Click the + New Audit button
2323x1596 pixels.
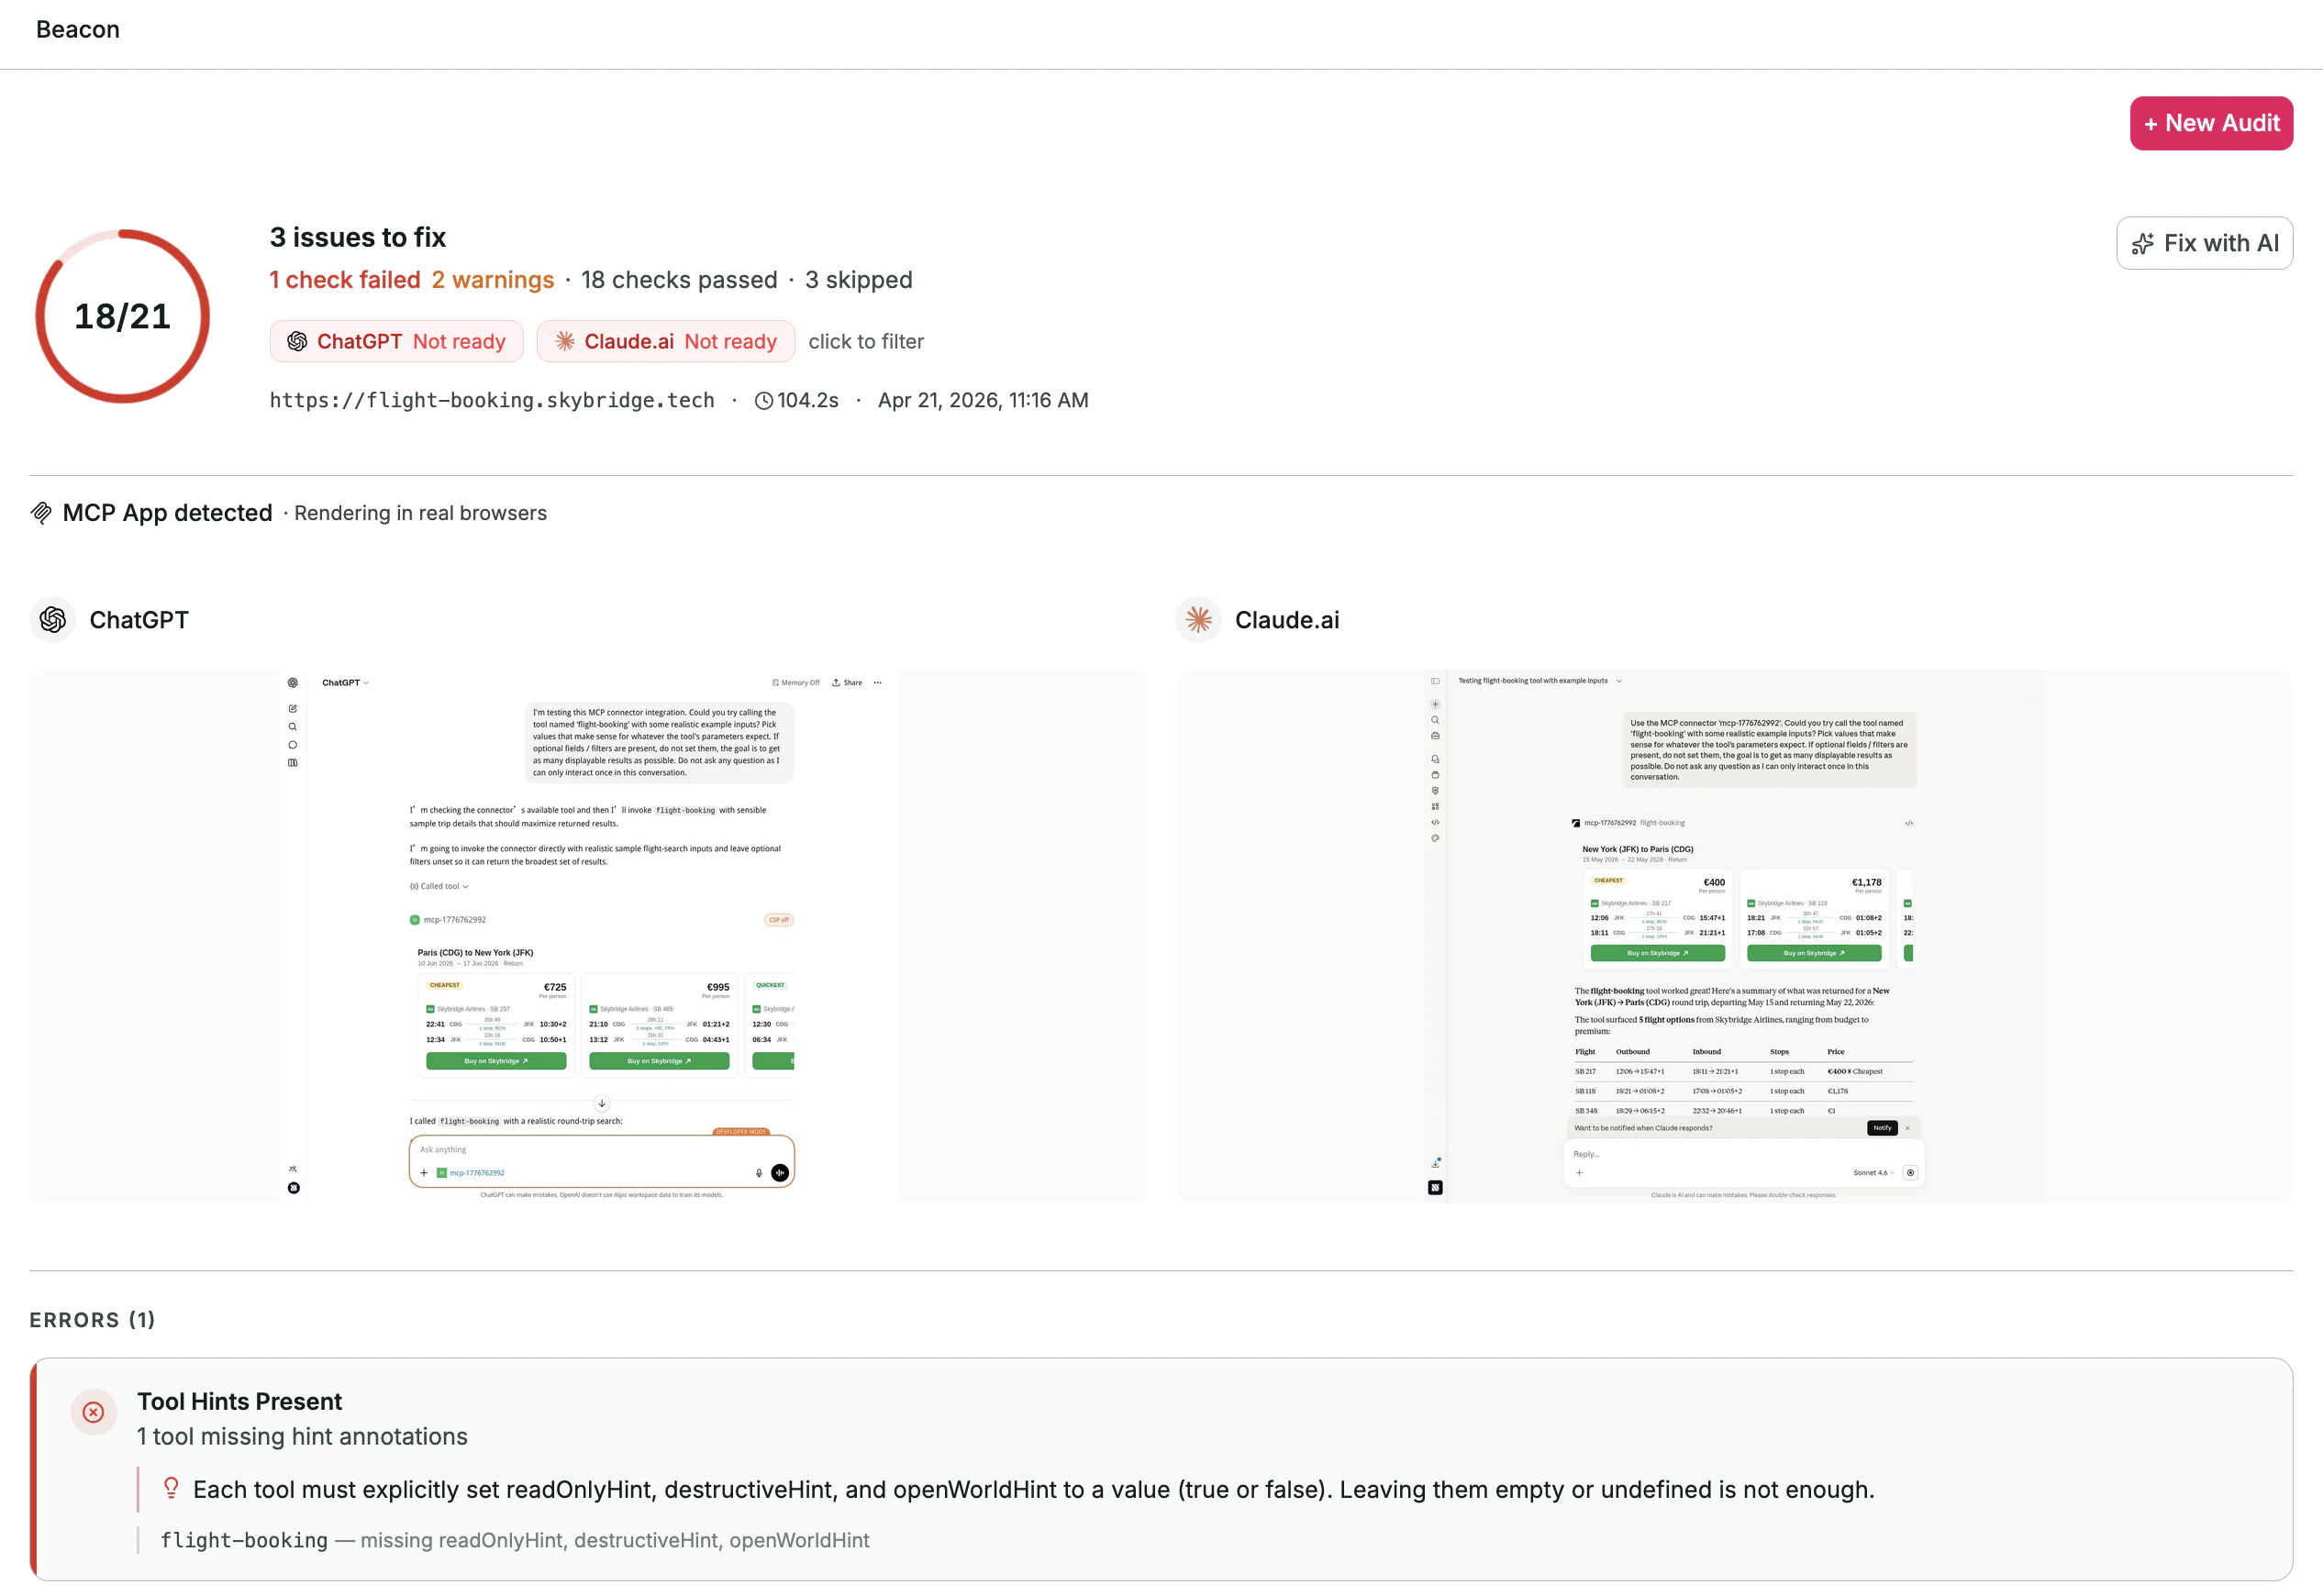(2210, 123)
